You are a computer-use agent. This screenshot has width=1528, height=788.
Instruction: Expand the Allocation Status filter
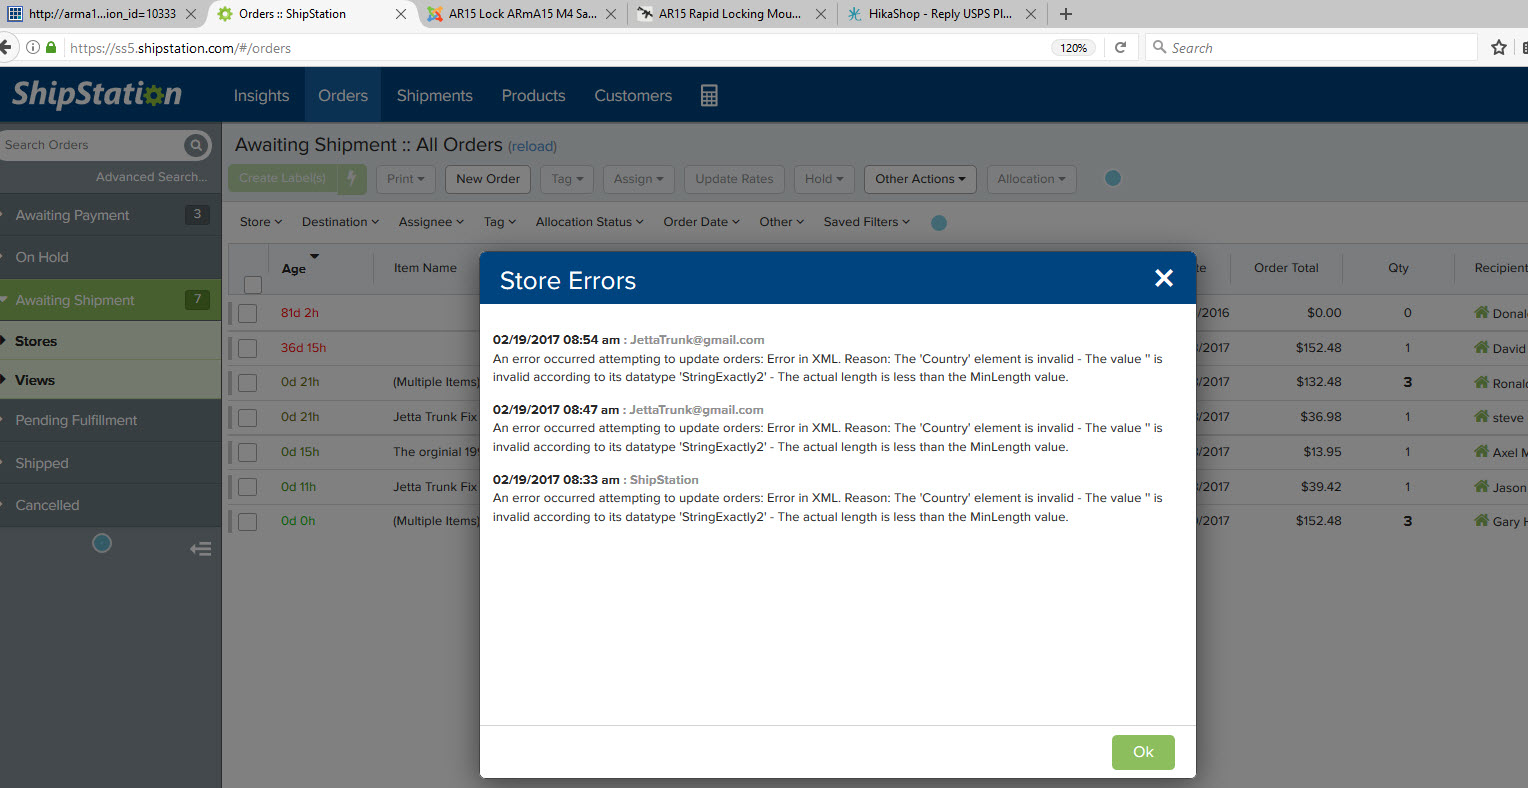coord(589,222)
